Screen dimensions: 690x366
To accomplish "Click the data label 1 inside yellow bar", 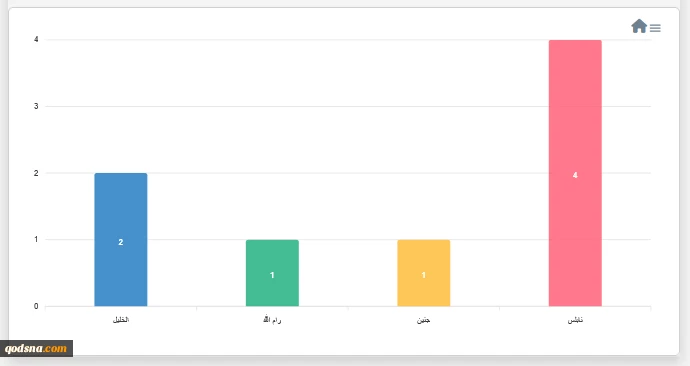I will pyautogui.click(x=424, y=275).
